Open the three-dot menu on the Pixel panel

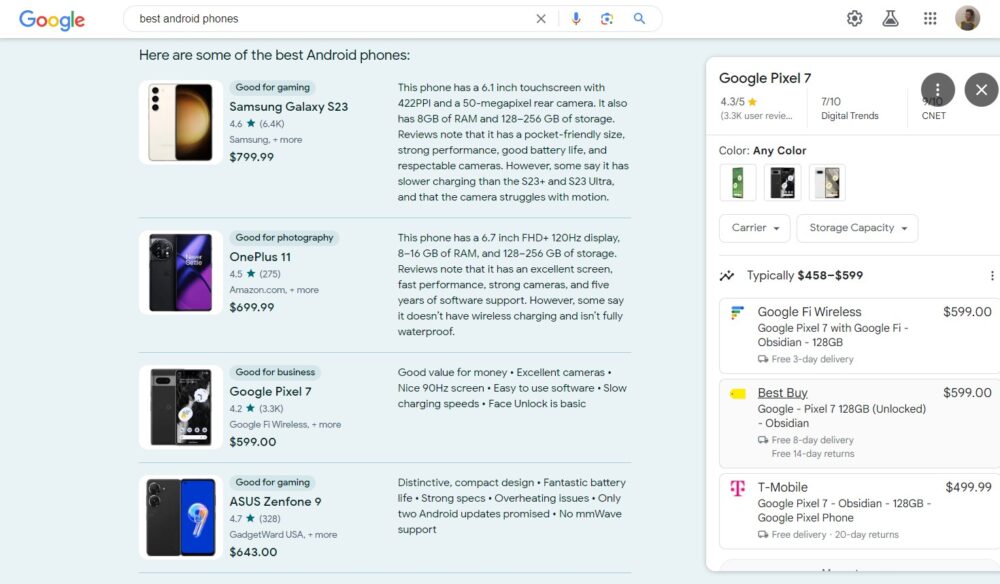pyautogui.click(x=937, y=90)
